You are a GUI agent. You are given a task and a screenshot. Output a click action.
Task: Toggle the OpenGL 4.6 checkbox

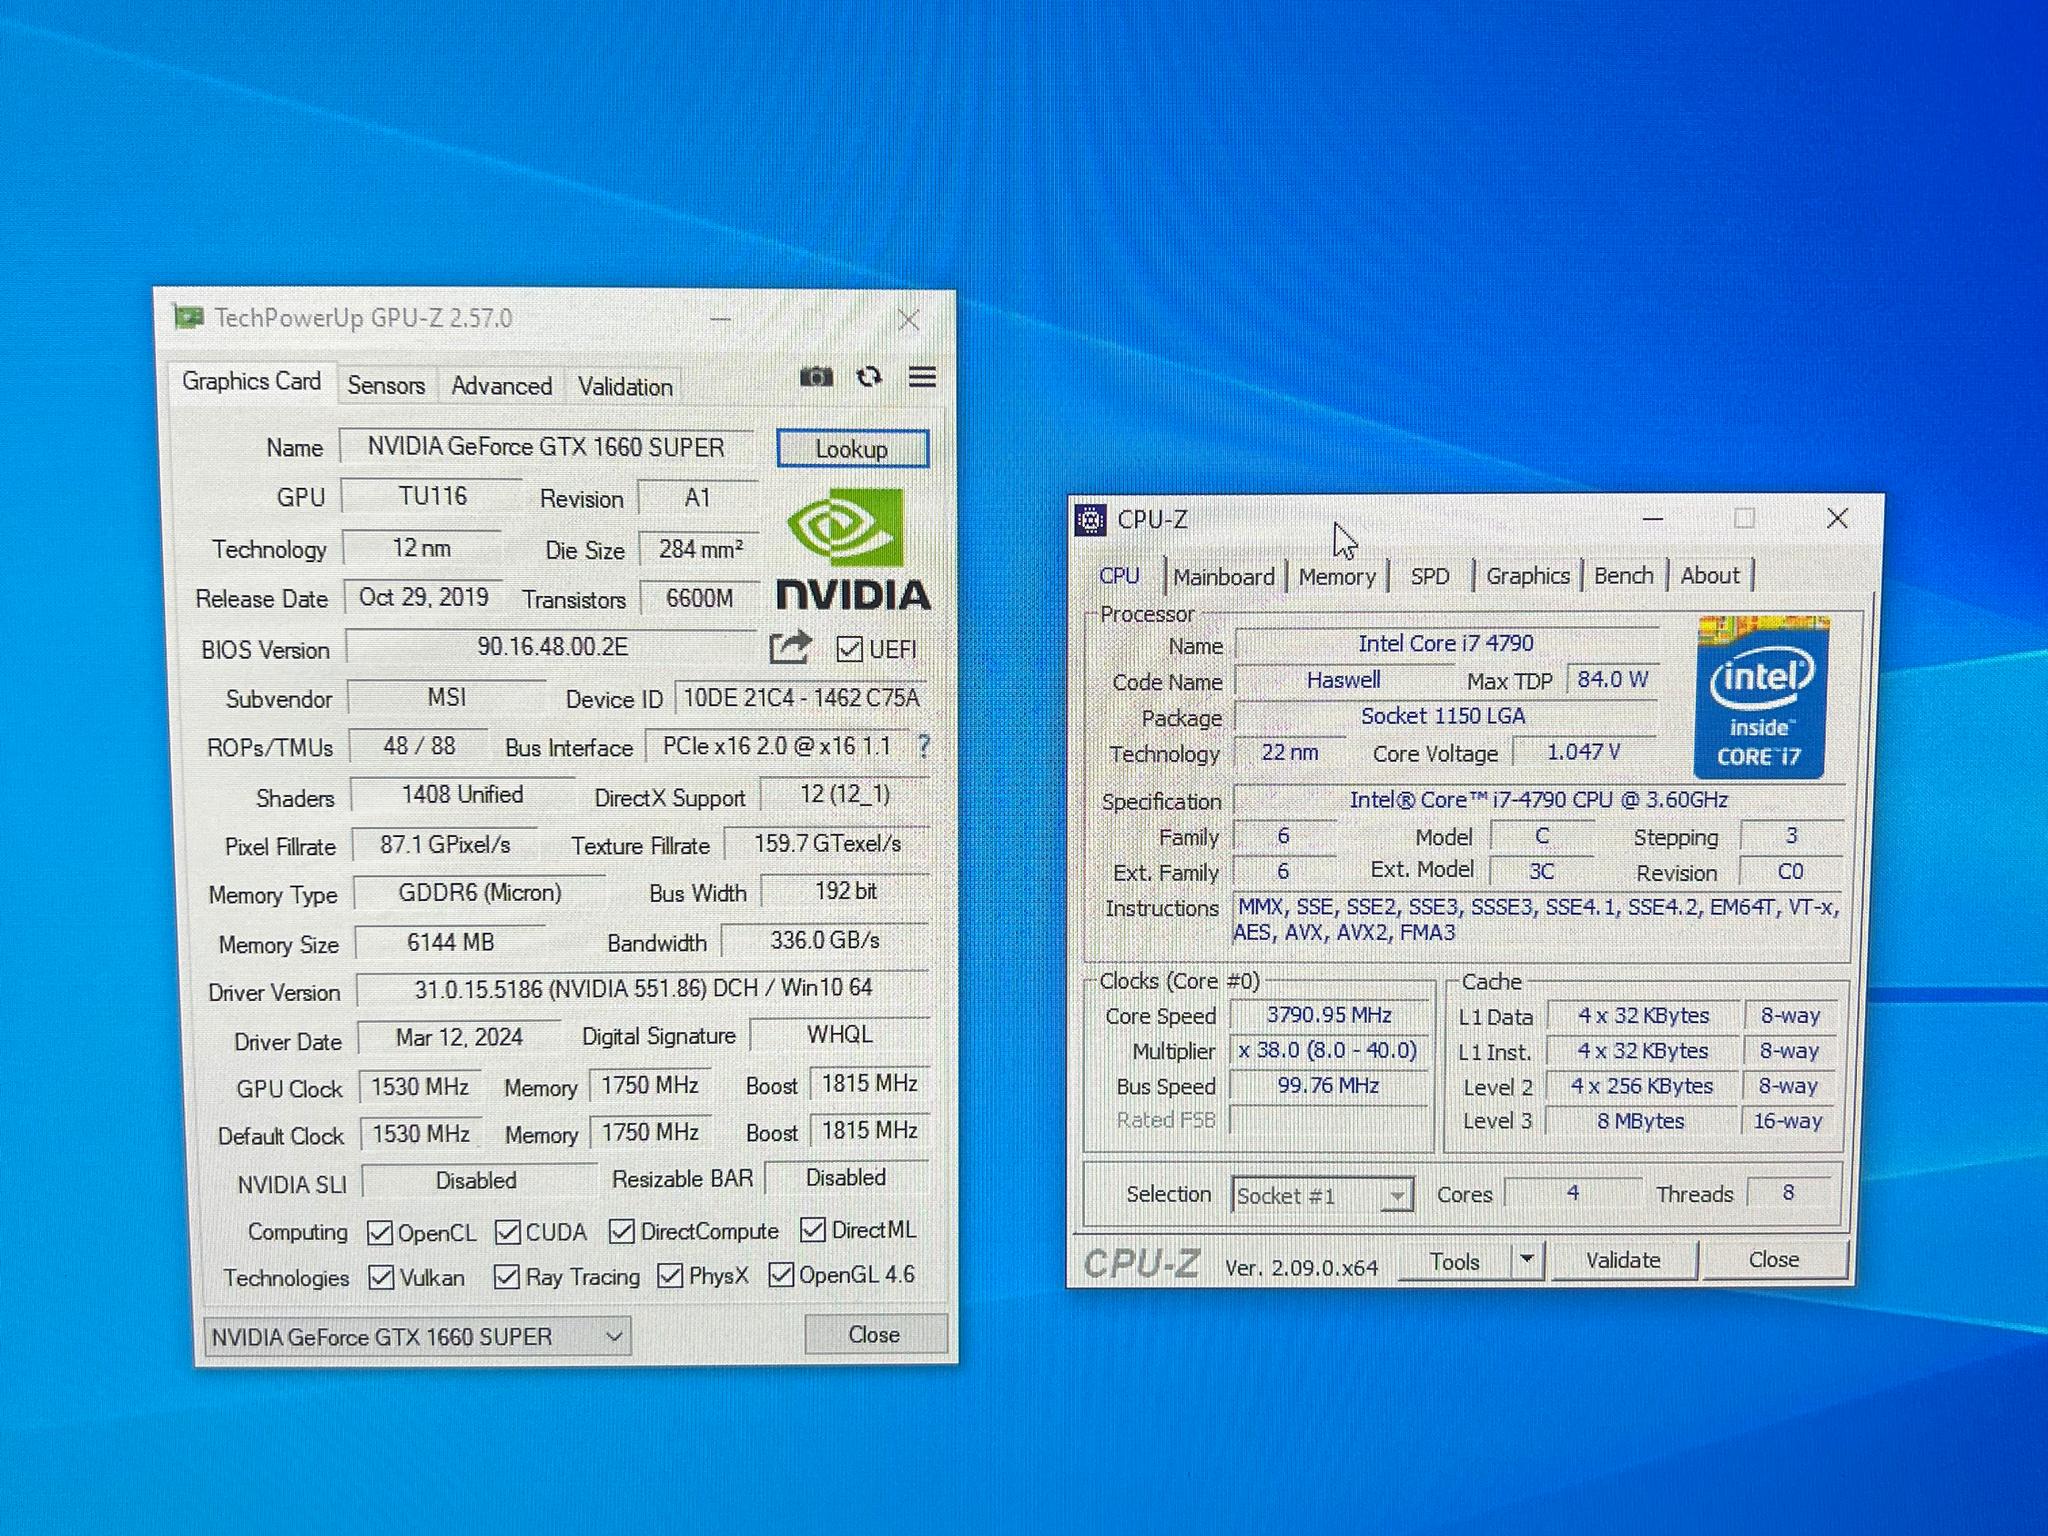[781, 1274]
